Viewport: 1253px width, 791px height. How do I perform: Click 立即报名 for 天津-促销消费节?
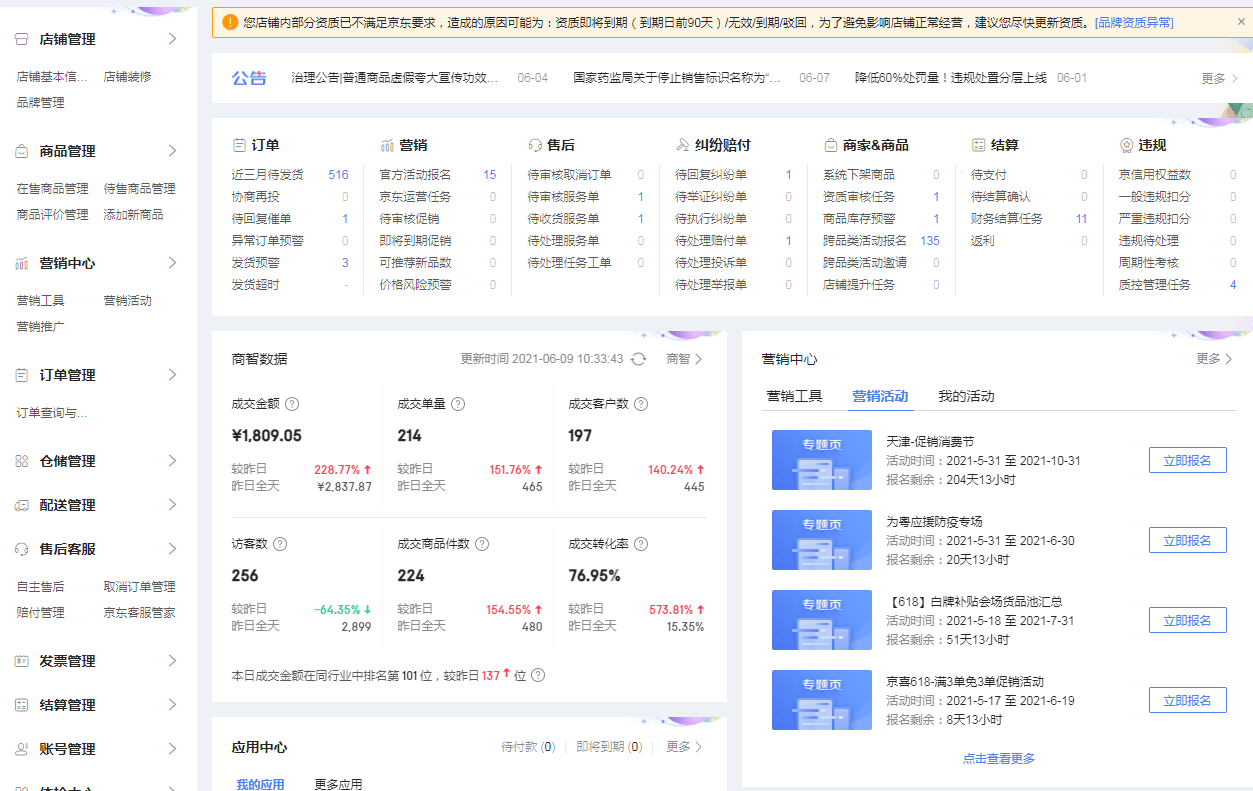1187,460
